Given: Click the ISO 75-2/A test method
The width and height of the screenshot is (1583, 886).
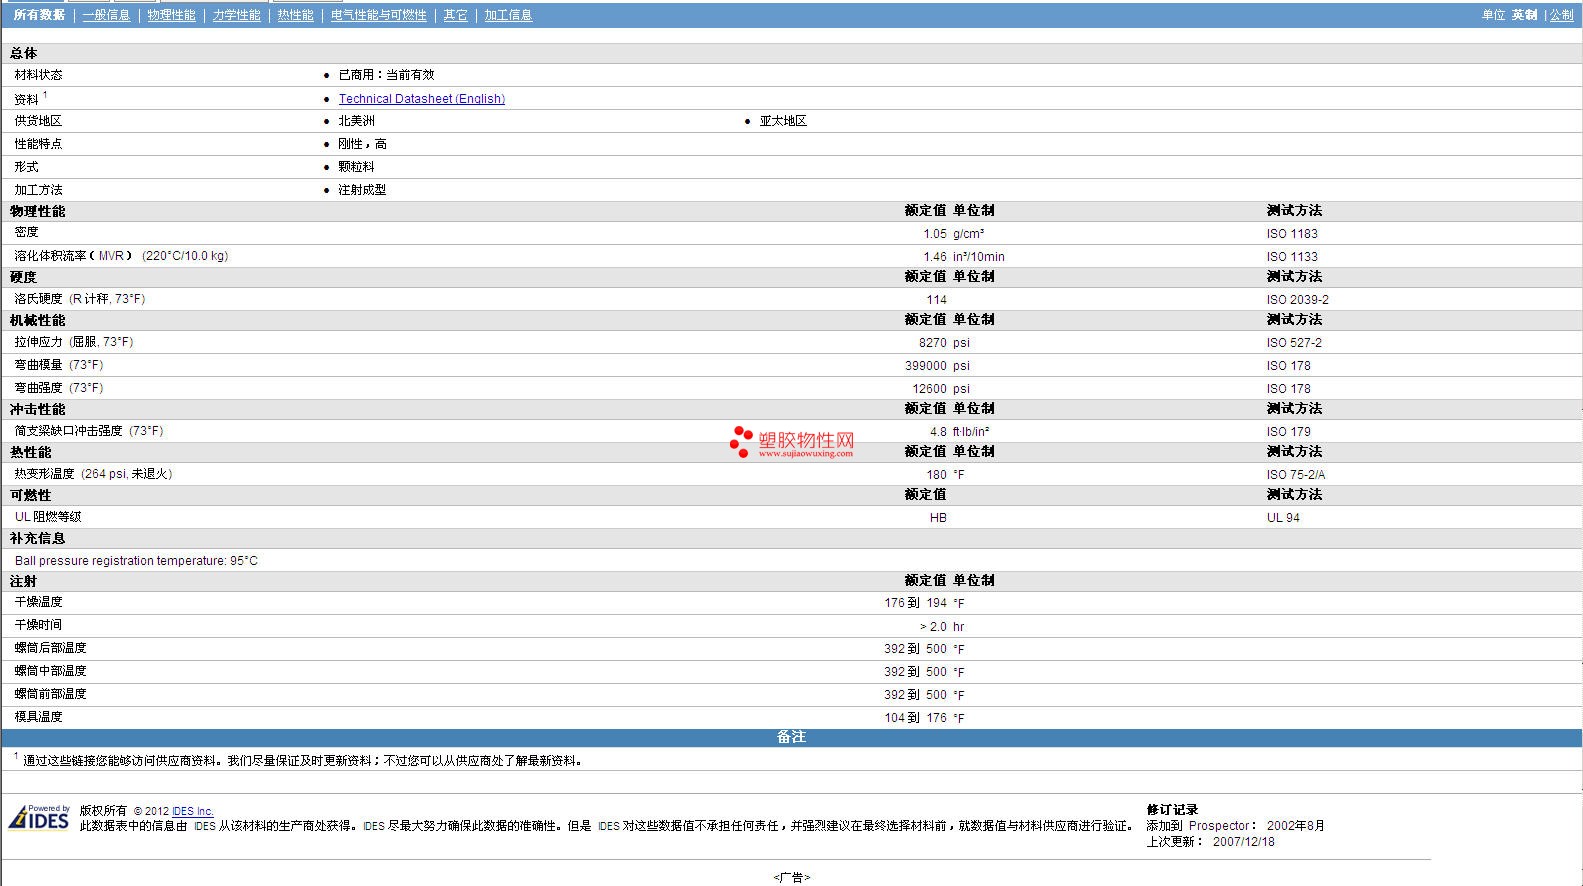Looking at the screenshot, I should 1295,475.
